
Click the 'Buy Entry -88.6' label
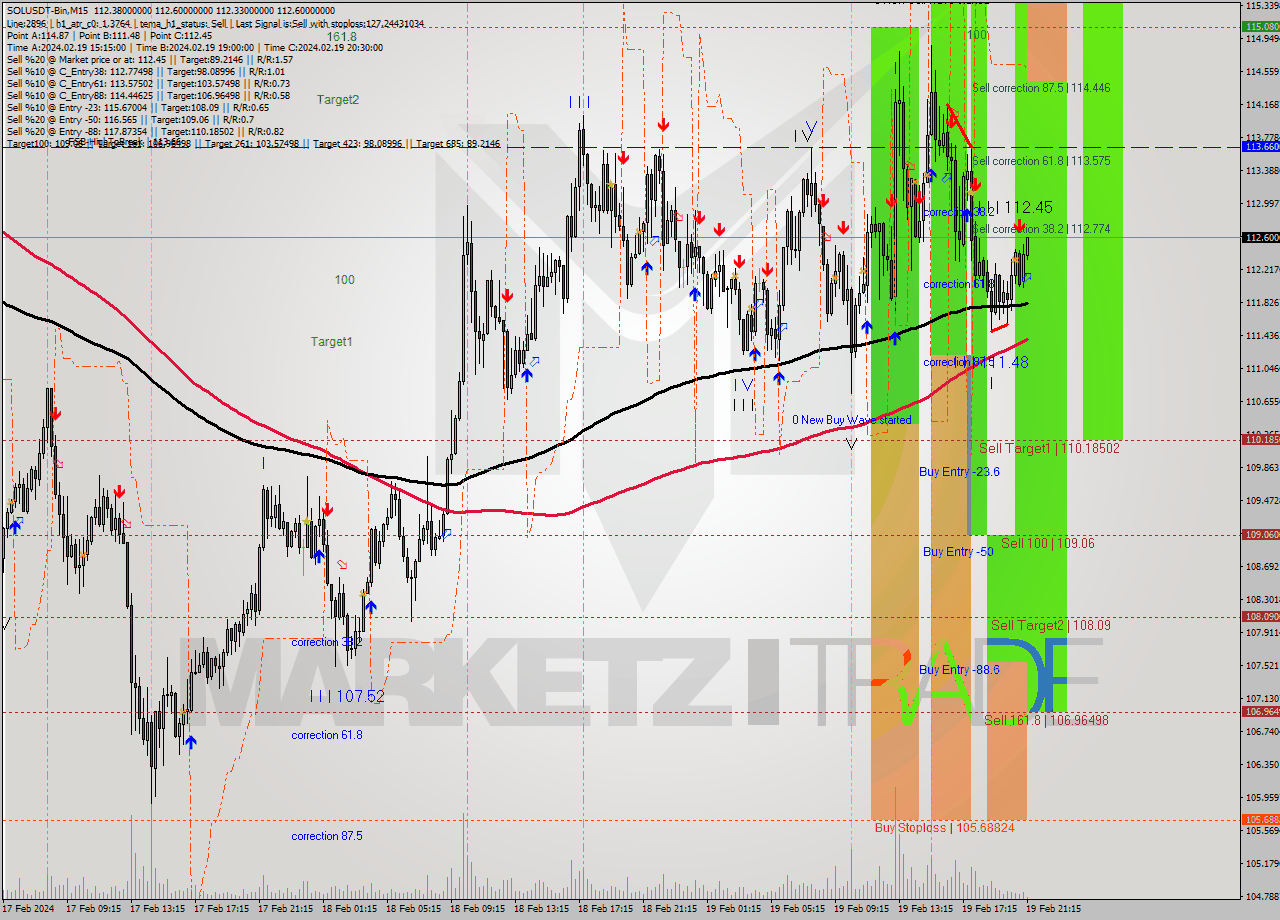960,670
